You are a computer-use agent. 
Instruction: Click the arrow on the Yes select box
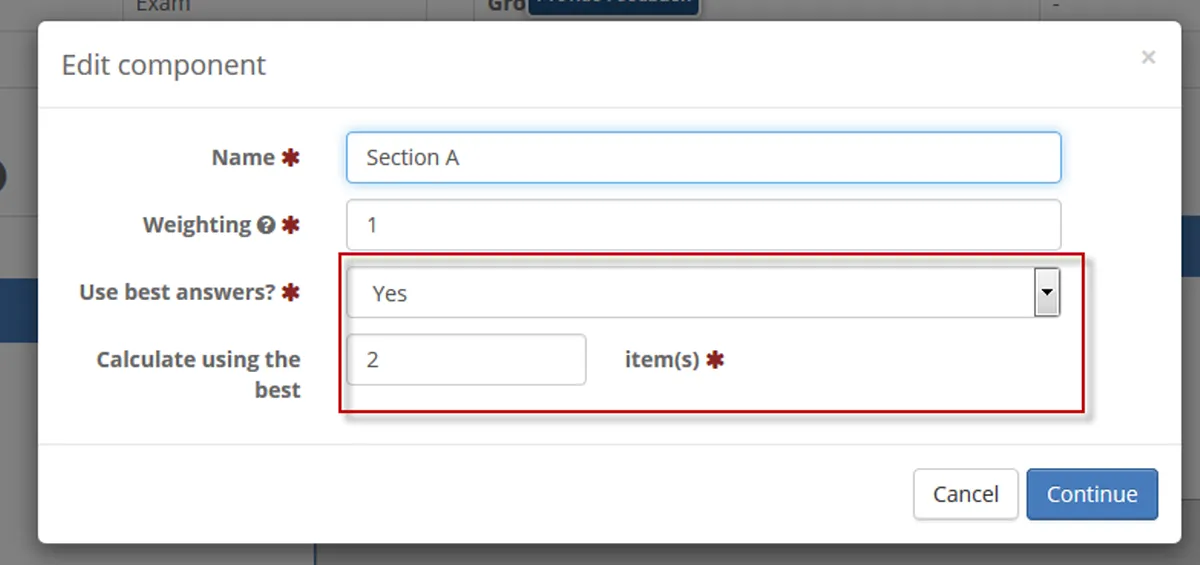1047,293
